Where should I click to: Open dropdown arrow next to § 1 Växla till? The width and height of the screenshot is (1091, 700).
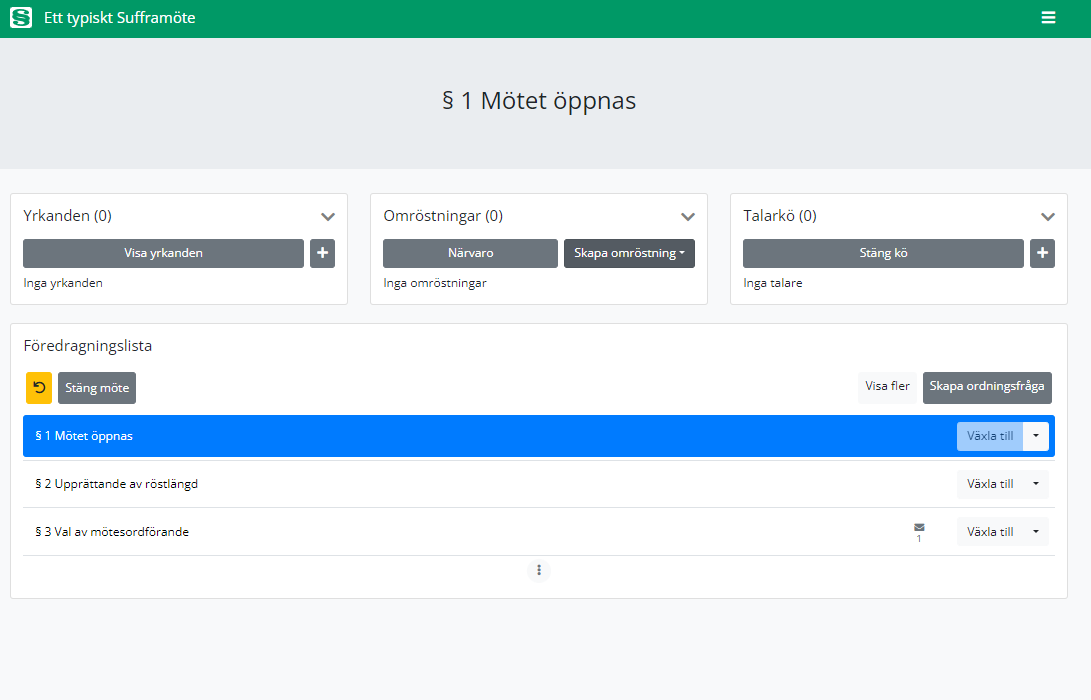(x=1036, y=436)
